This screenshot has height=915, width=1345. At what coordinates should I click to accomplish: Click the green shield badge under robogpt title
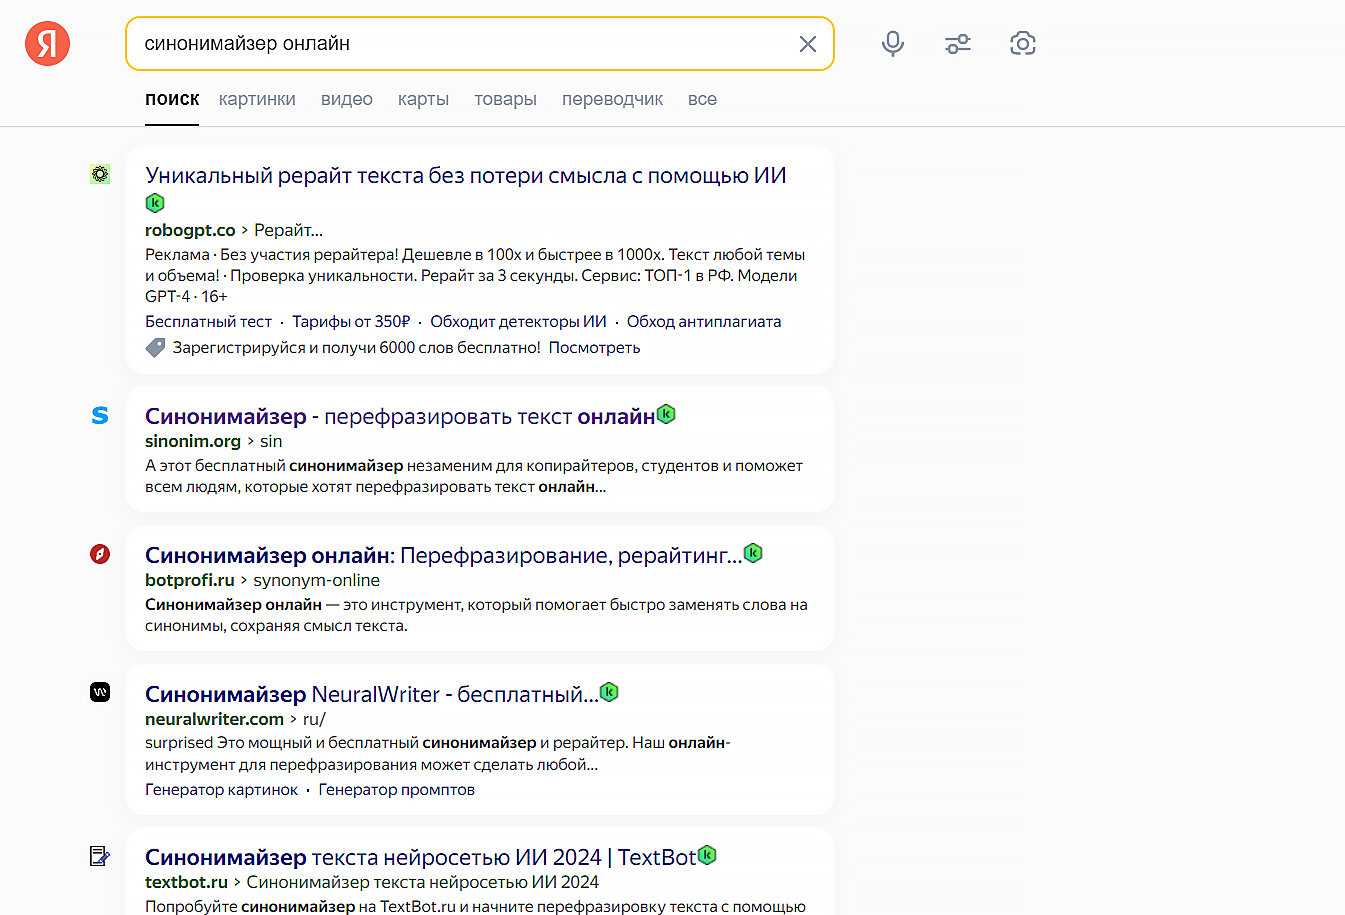[x=155, y=203]
